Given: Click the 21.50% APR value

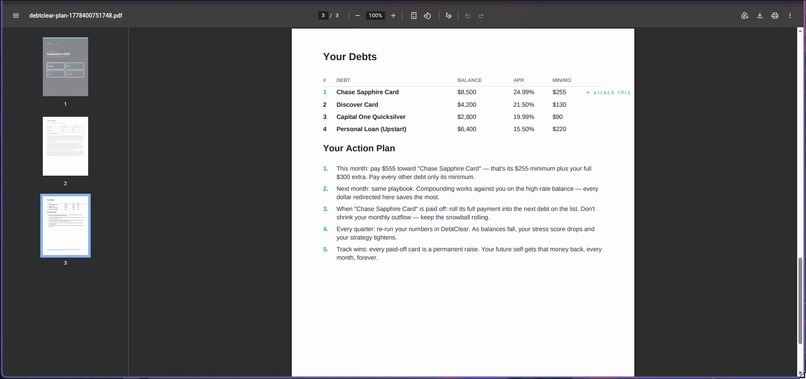Looking at the screenshot, I should tap(523, 104).
